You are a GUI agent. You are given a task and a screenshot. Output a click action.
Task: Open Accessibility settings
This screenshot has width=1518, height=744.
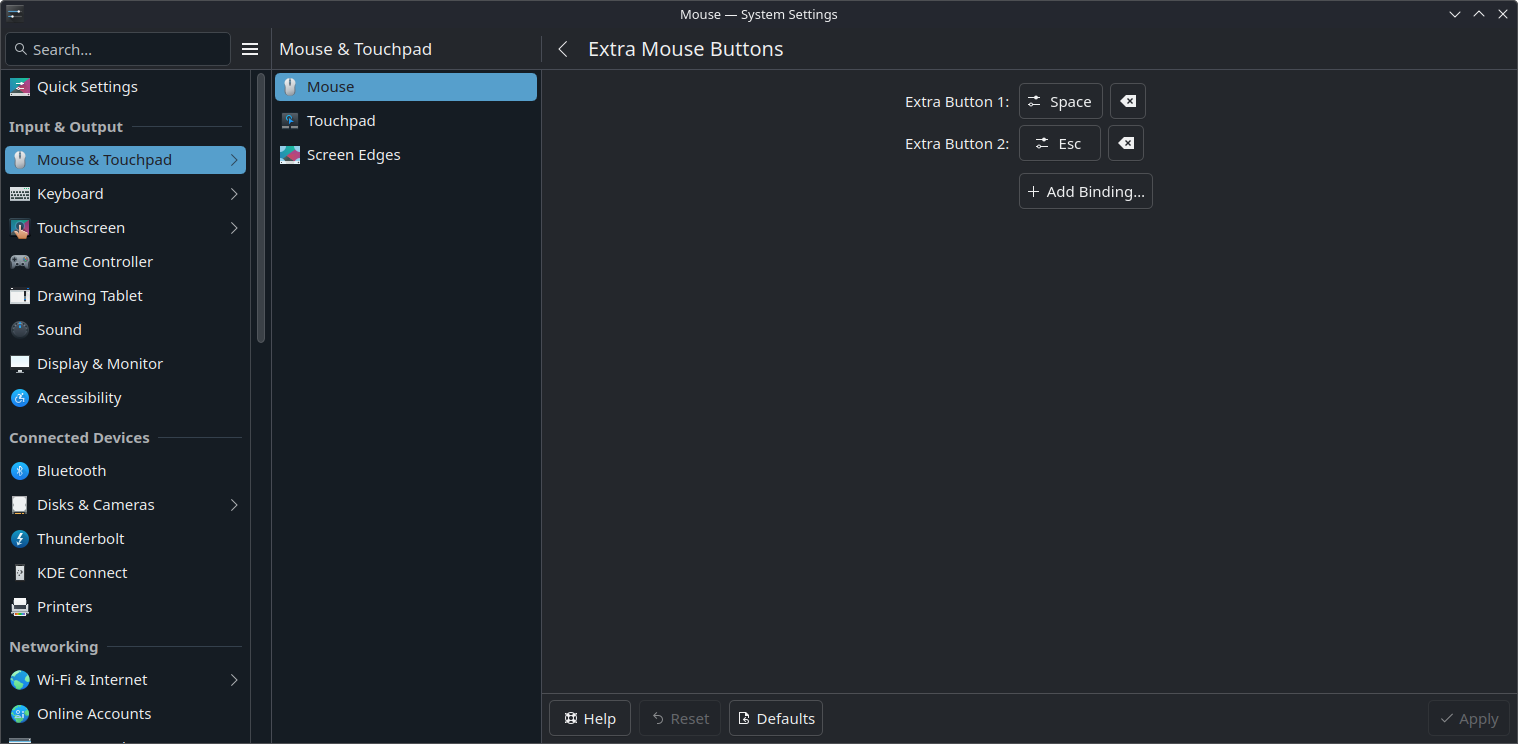125,398
